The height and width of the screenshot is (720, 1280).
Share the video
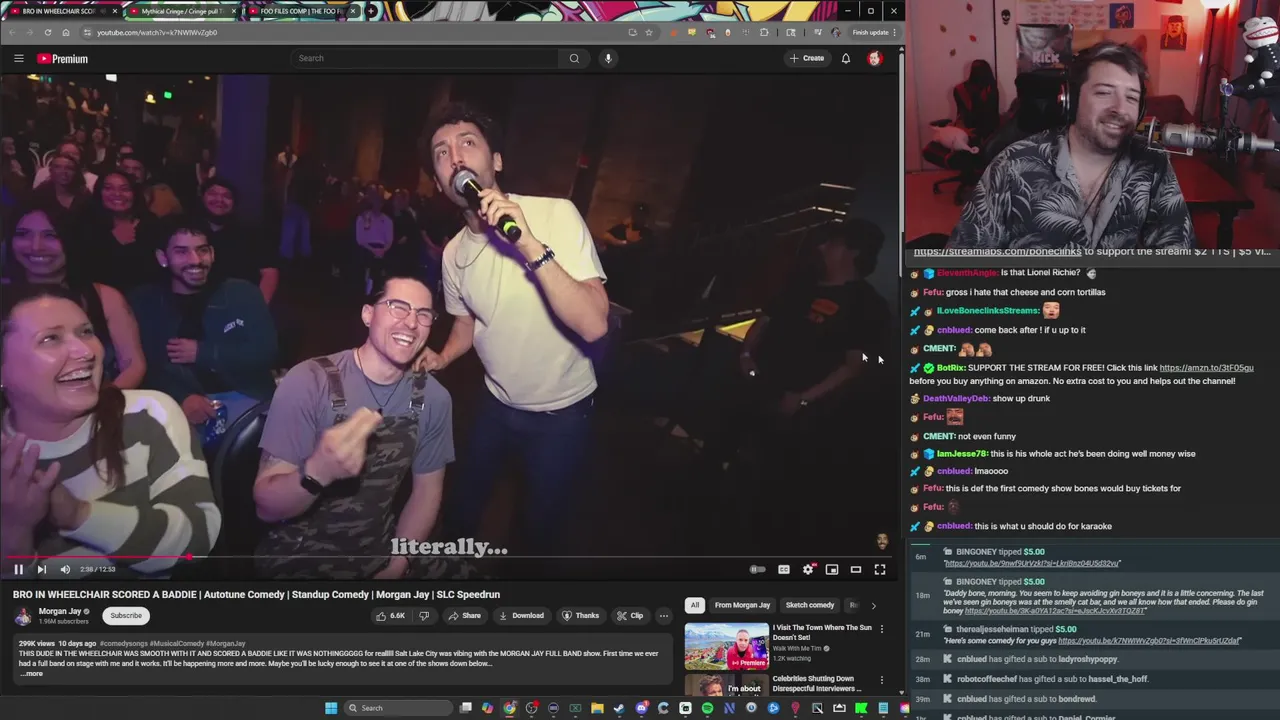464,616
